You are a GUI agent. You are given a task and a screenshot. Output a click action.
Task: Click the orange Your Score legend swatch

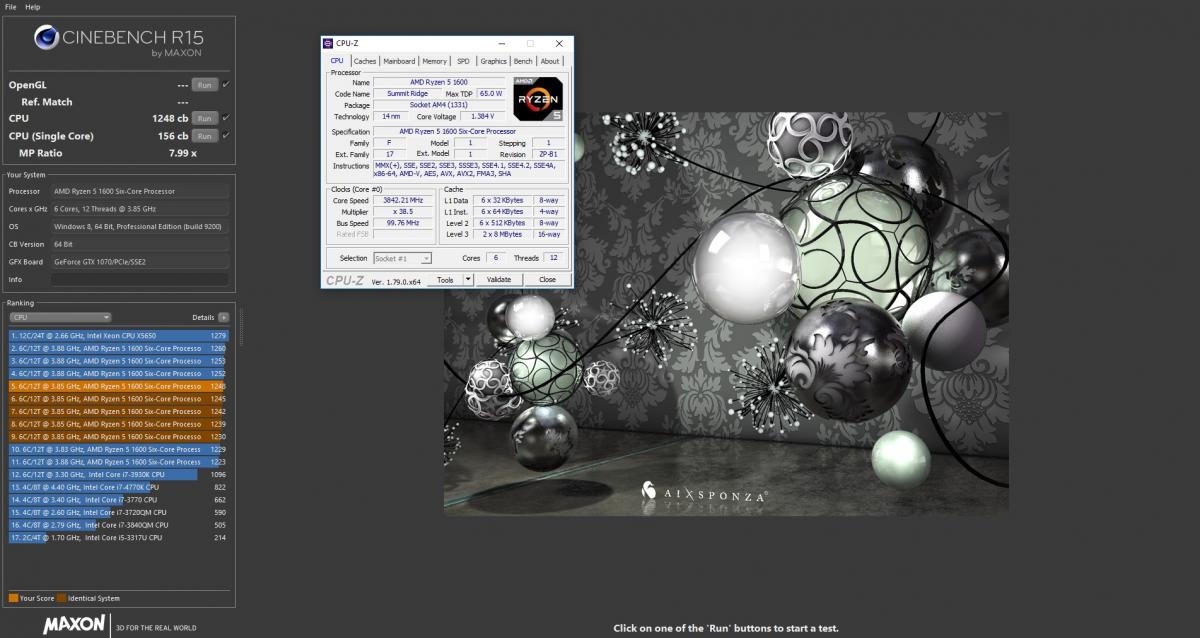click(13, 598)
